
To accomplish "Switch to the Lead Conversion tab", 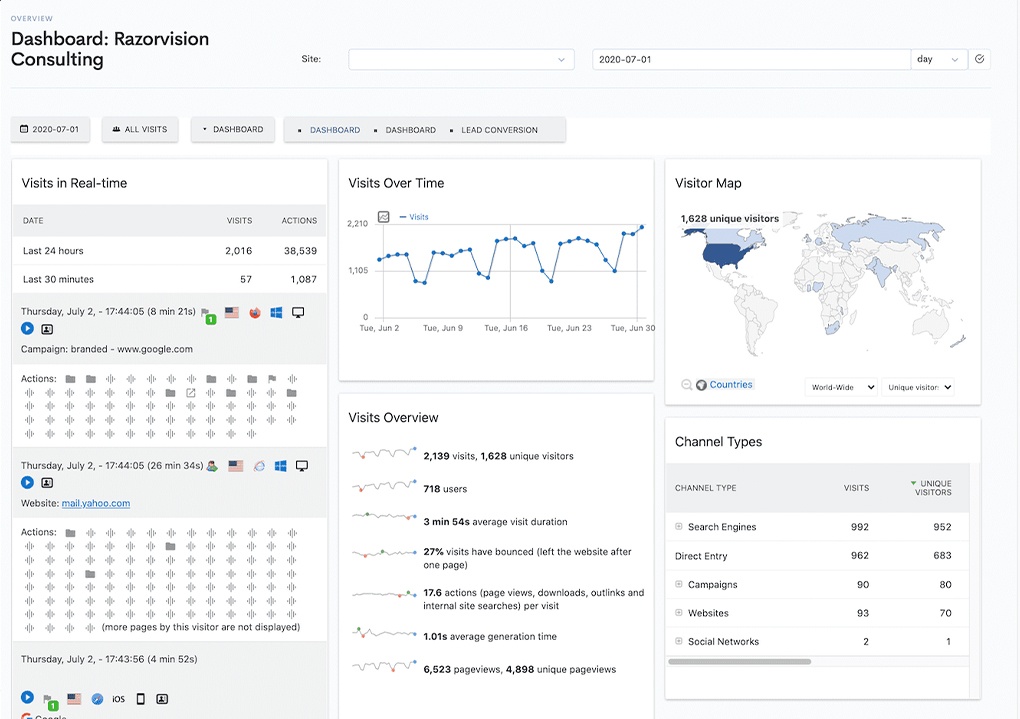I will [498, 130].
